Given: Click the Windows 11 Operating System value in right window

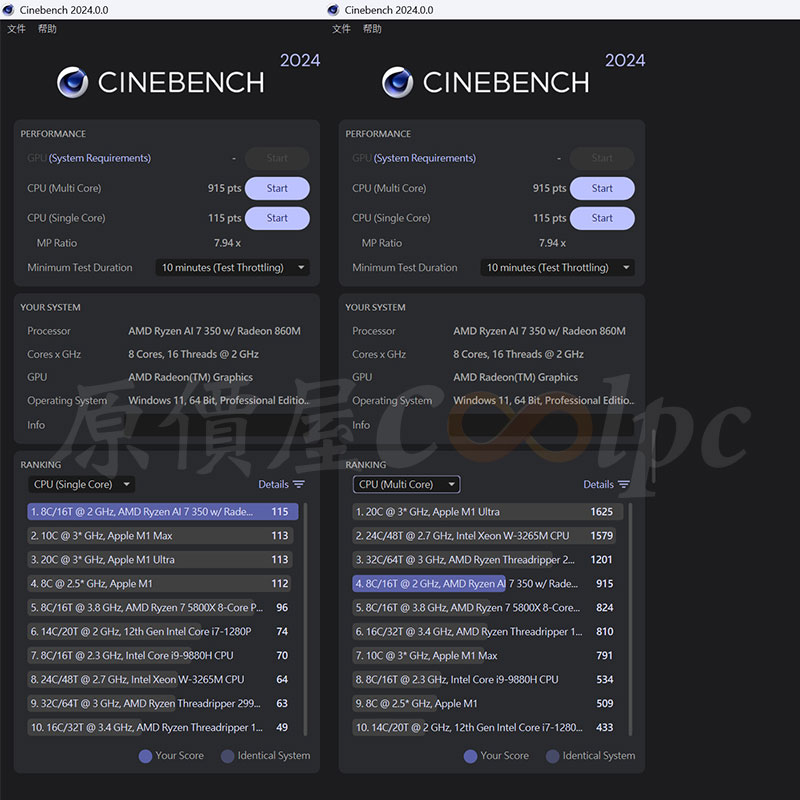Looking at the screenshot, I should [x=544, y=401].
